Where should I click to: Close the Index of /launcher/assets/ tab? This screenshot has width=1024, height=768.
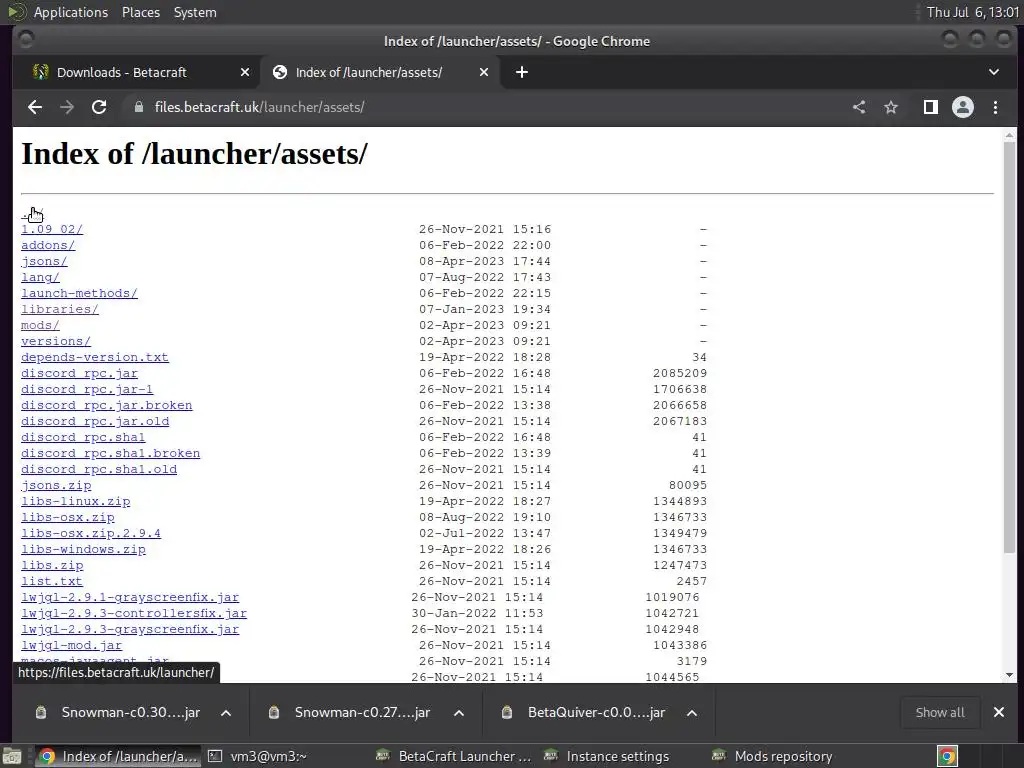click(x=484, y=72)
